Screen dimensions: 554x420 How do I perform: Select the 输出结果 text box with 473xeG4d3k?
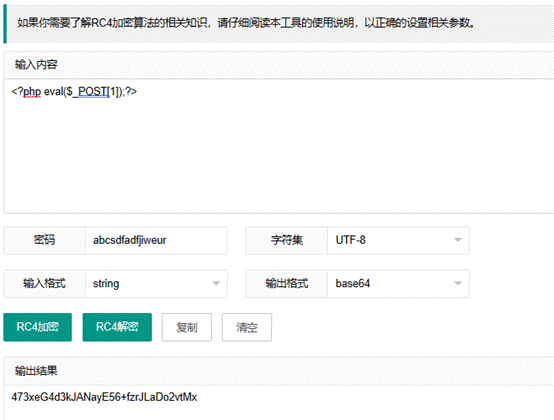[279, 403]
